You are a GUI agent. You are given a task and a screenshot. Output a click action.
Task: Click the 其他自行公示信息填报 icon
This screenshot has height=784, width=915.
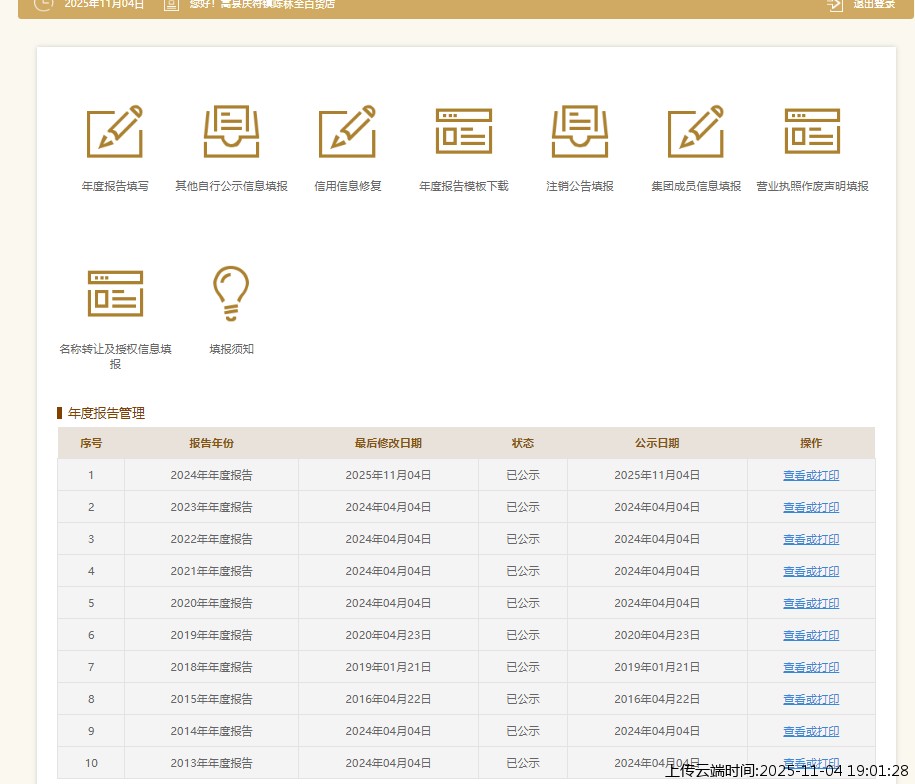tap(231, 132)
